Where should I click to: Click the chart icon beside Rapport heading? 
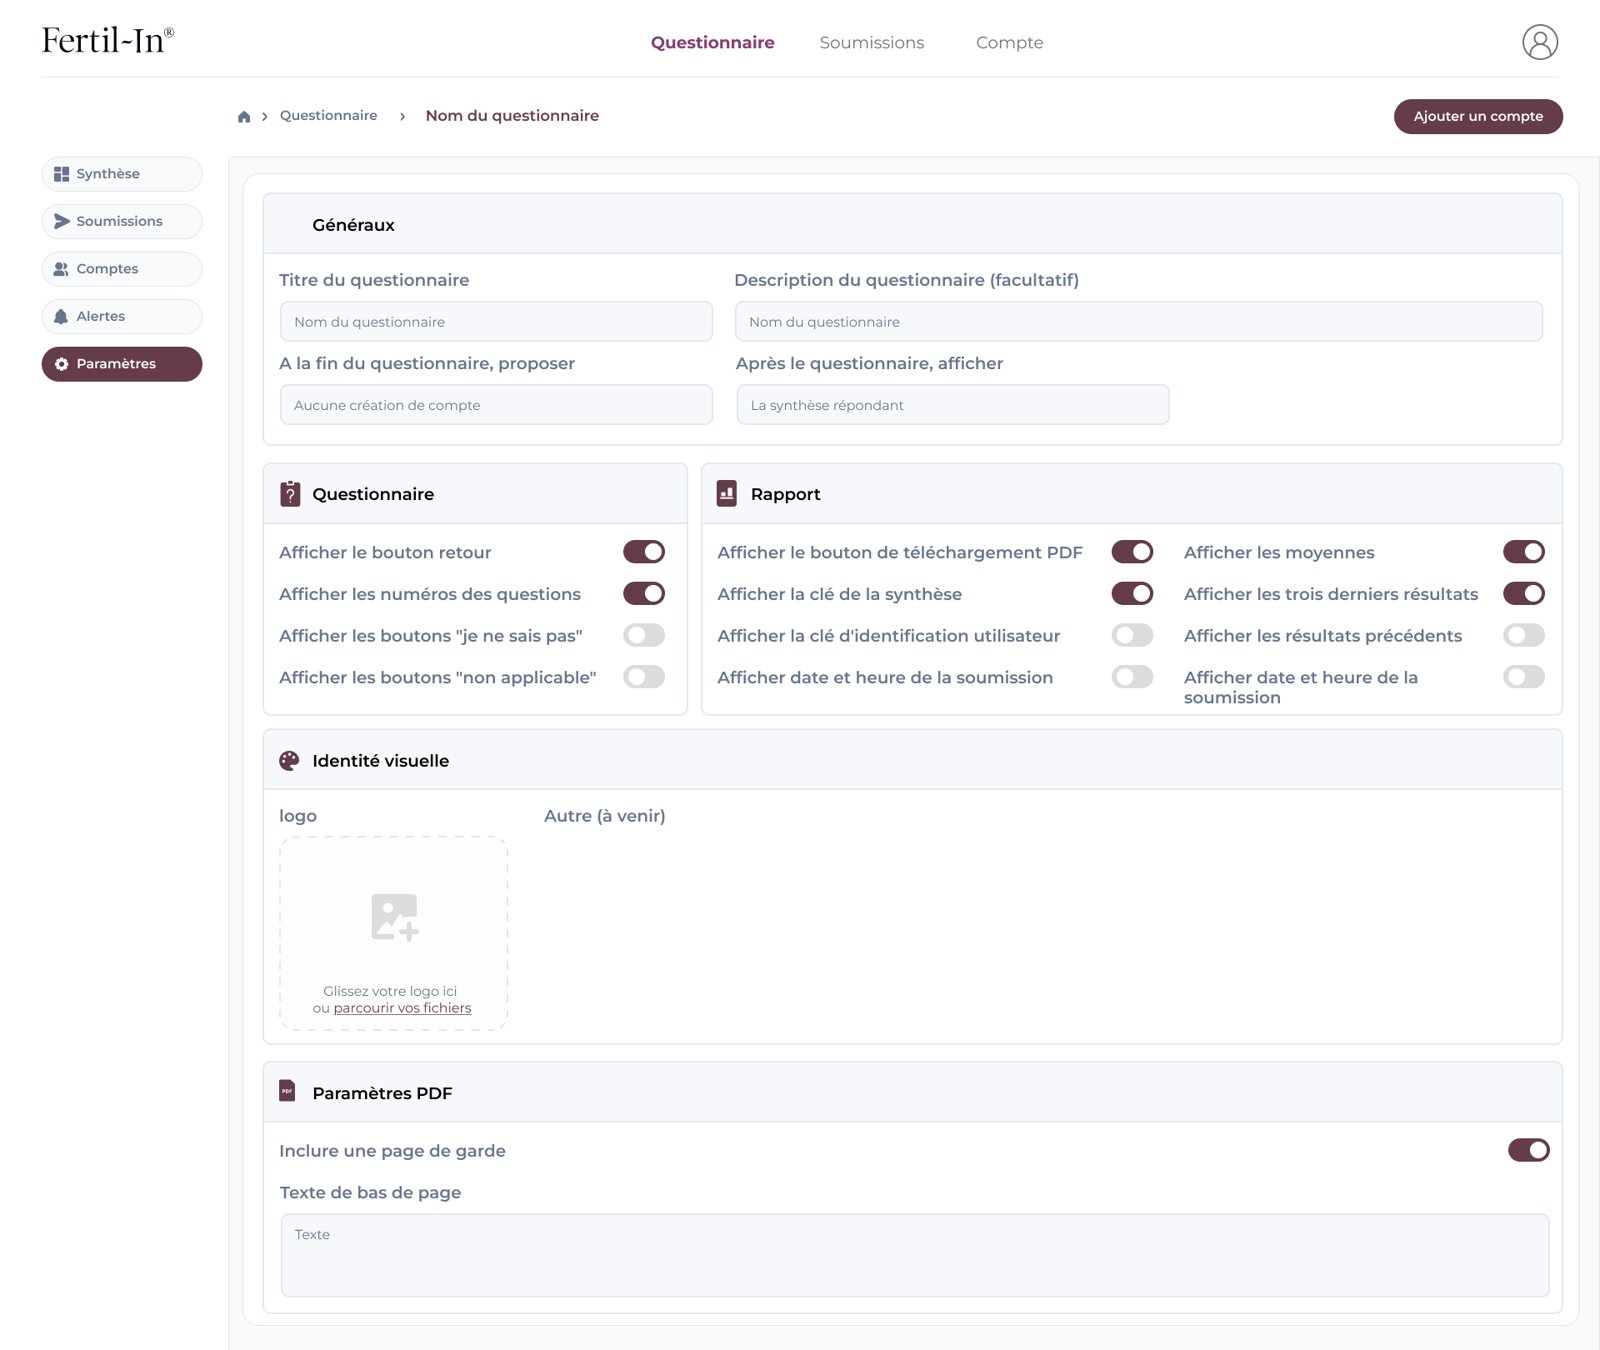(x=727, y=494)
